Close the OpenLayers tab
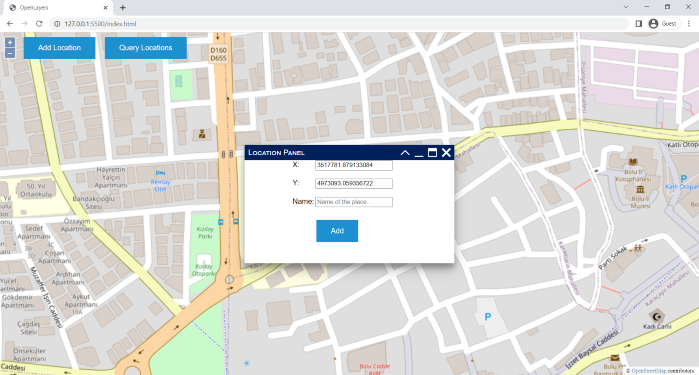 (x=106, y=8)
